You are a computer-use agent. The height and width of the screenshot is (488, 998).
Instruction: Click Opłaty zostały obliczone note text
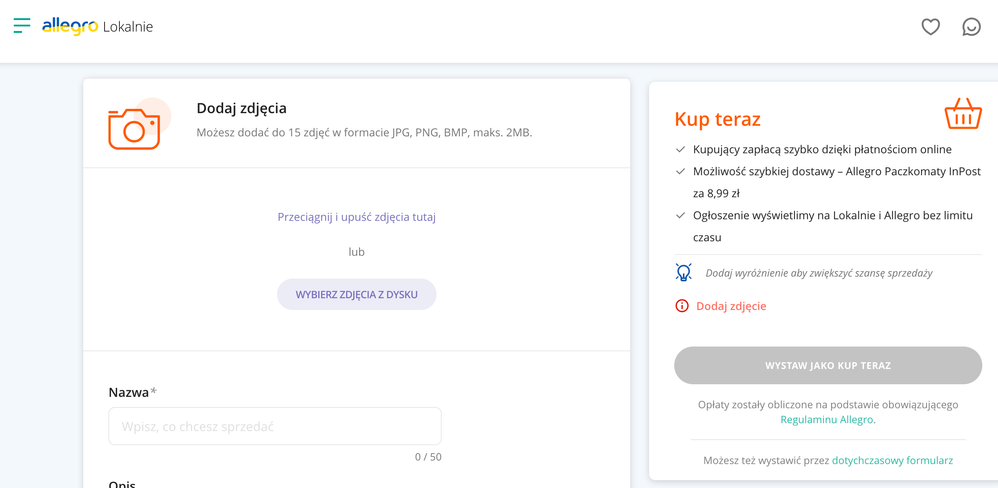(x=828, y=412)
